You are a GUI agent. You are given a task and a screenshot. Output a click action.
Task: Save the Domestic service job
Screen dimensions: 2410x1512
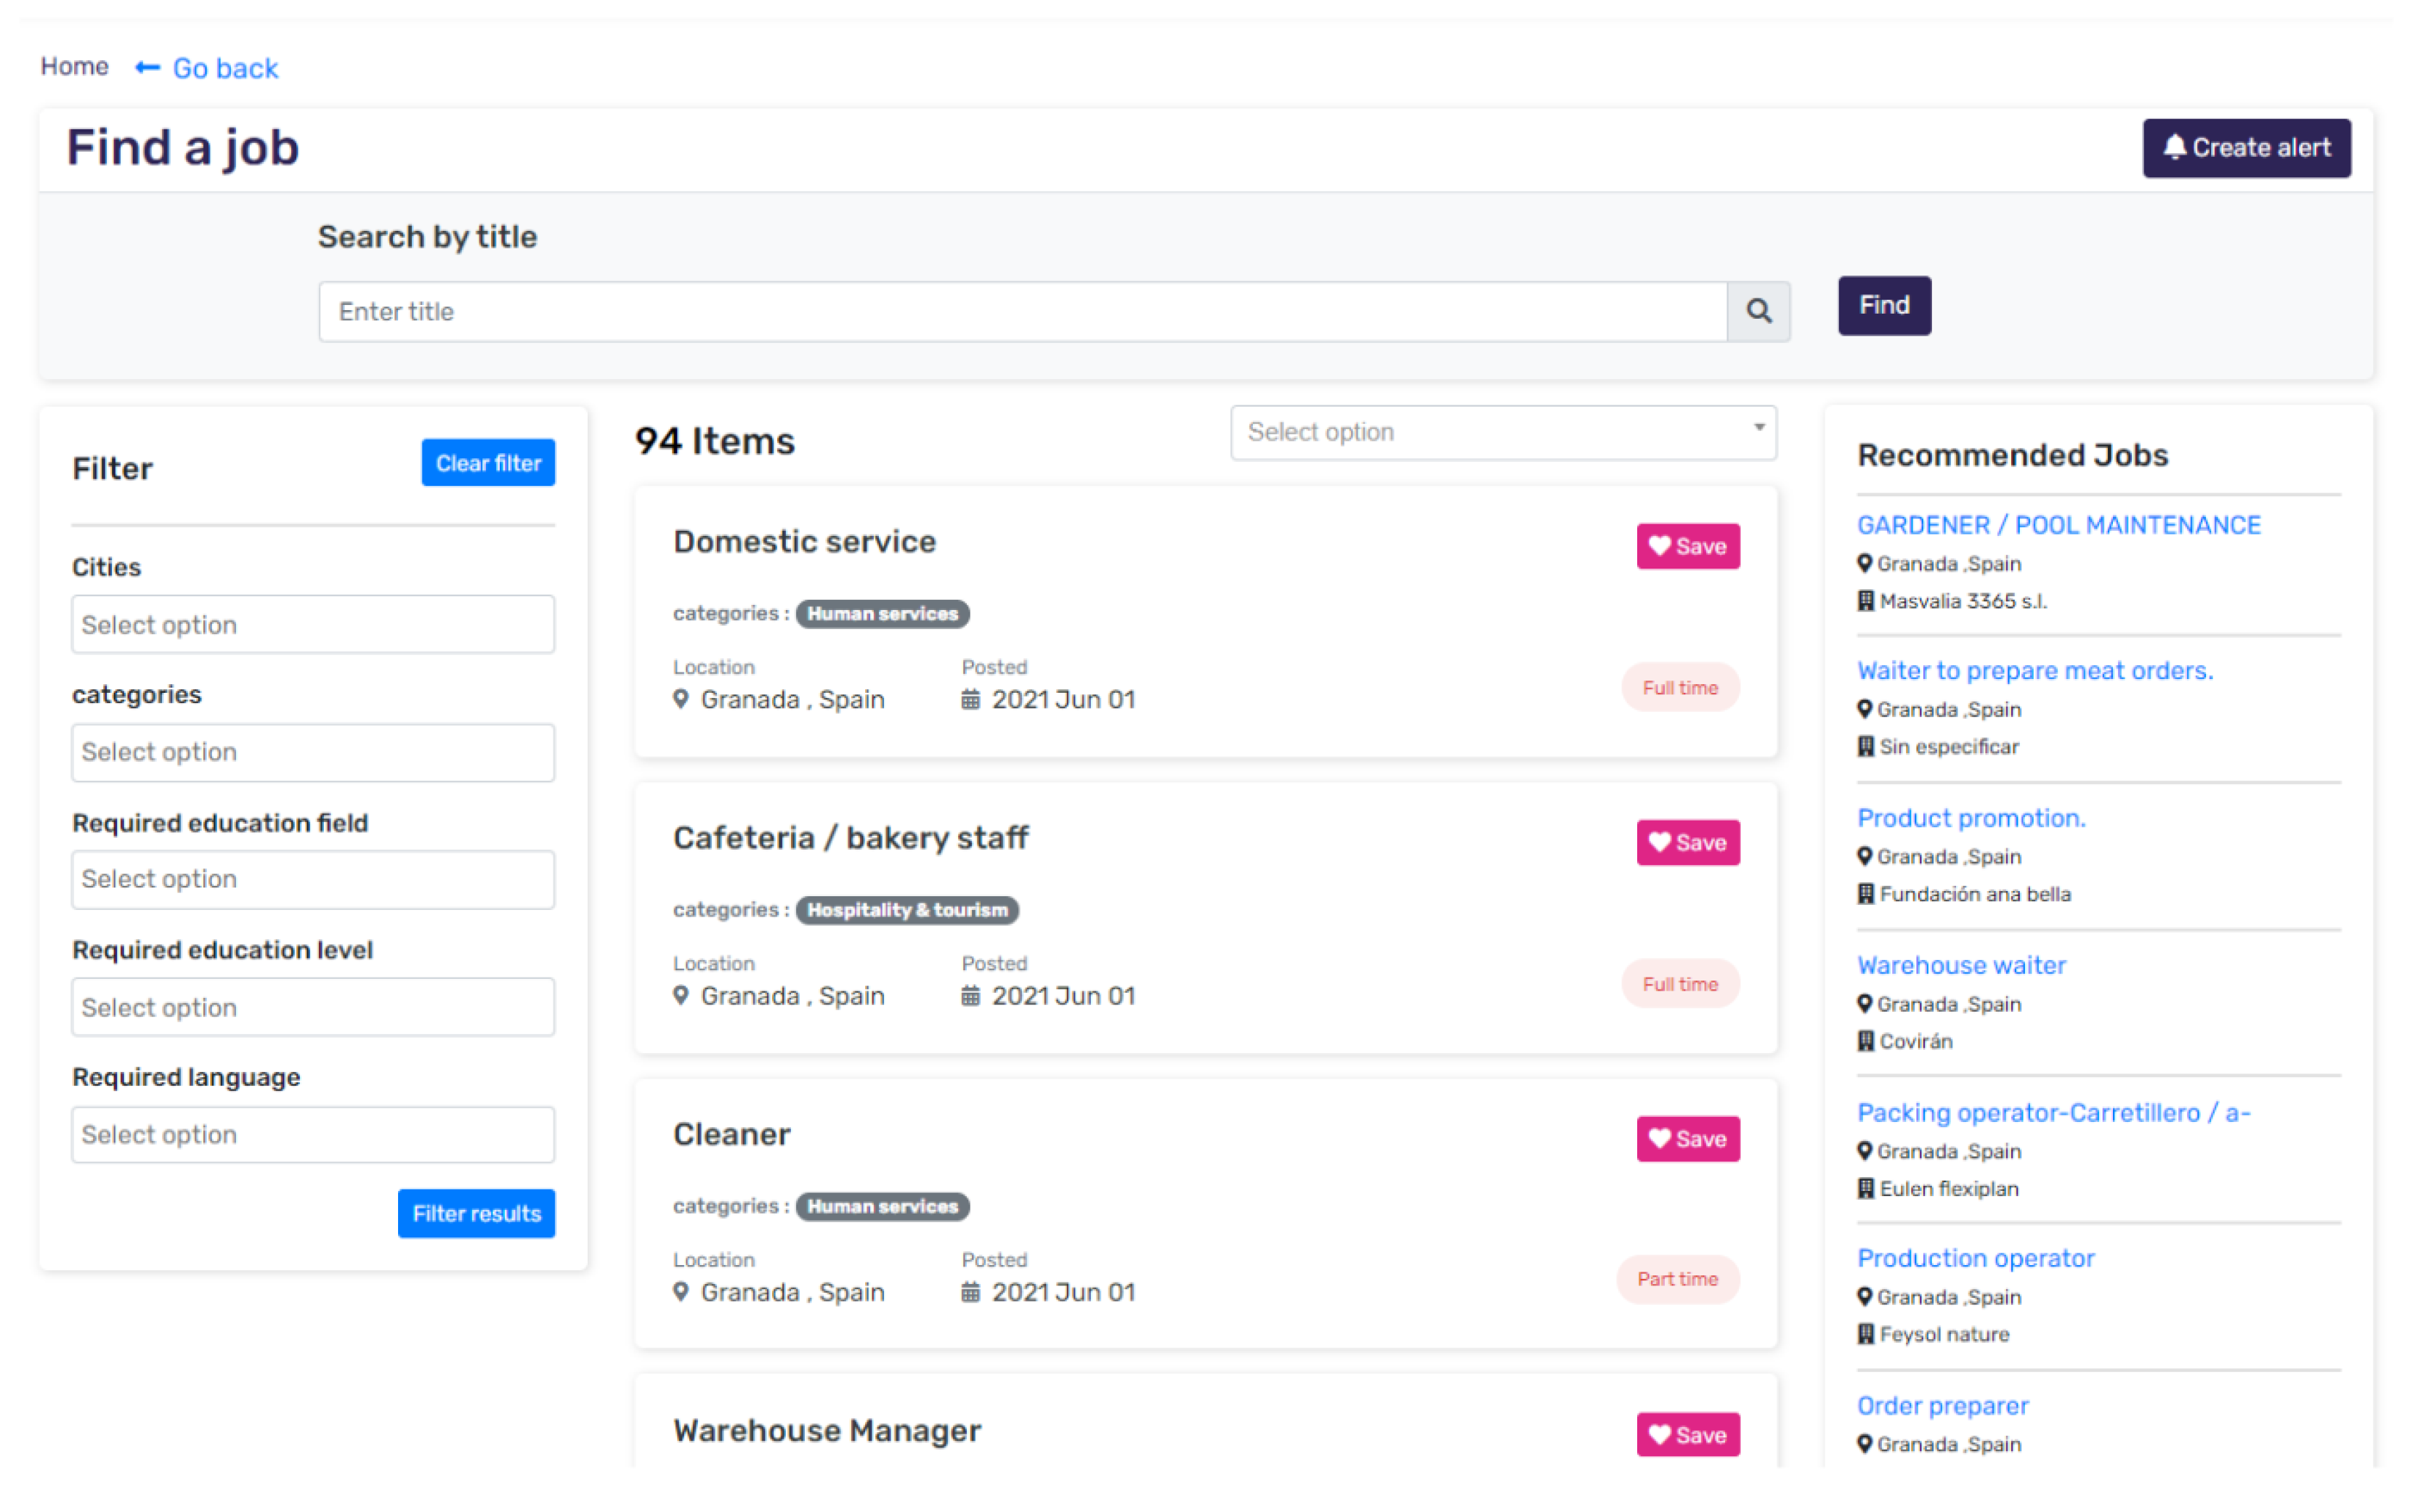1687,546
